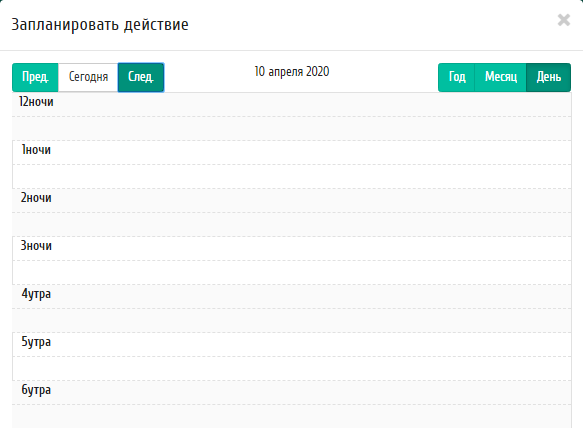Select the half-hour slot after 12ночи
The image size is (583, 428).
pyautogui.click(x=292, y=129)
